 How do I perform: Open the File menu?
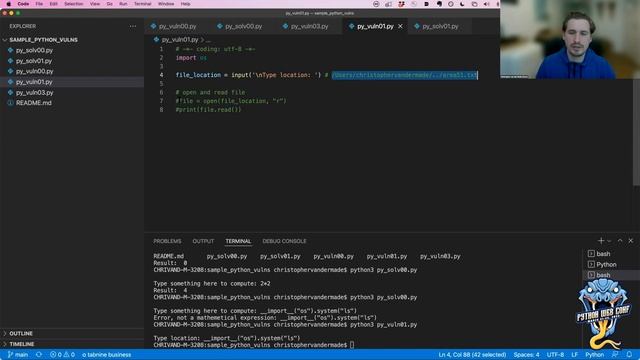pyautogui.click(x=39, y=4)
